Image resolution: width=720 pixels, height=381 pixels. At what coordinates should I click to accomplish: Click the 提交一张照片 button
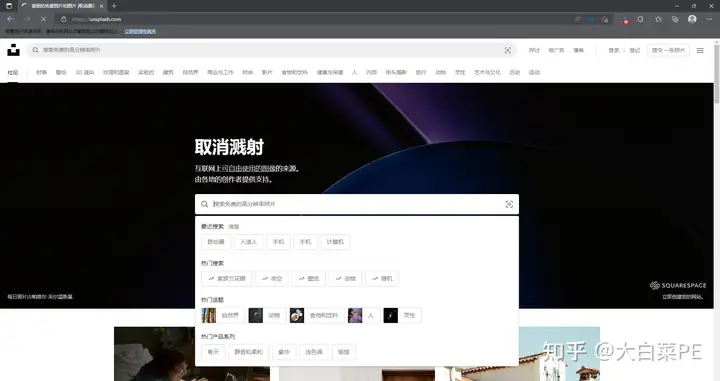click(668, 50)
